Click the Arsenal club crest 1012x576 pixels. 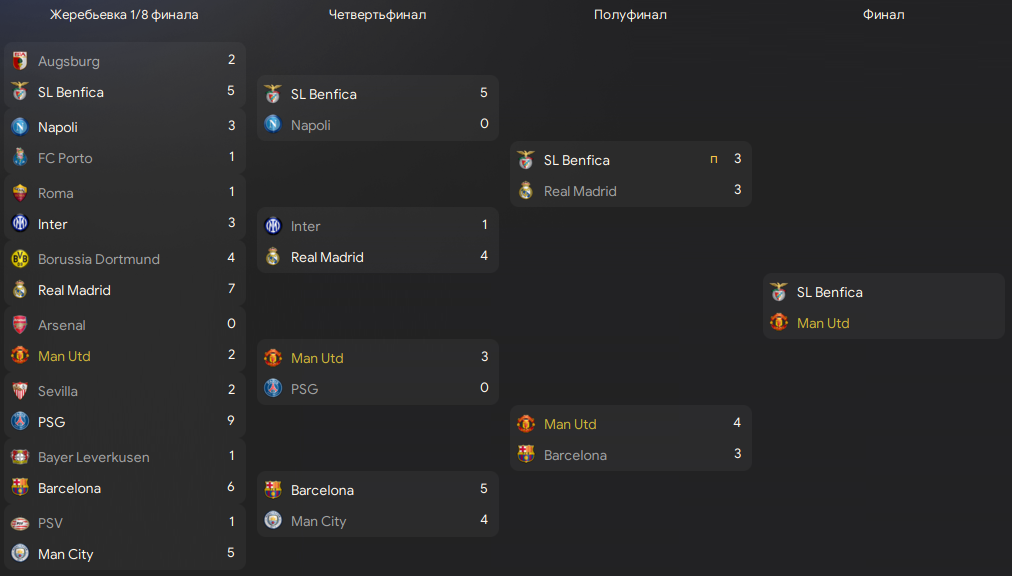(20, 325)
